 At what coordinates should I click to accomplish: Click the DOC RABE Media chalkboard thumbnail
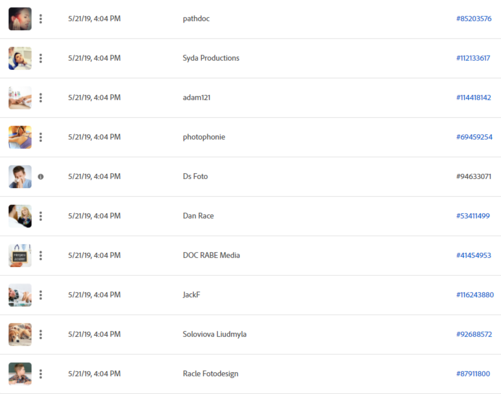pos(20,255)
